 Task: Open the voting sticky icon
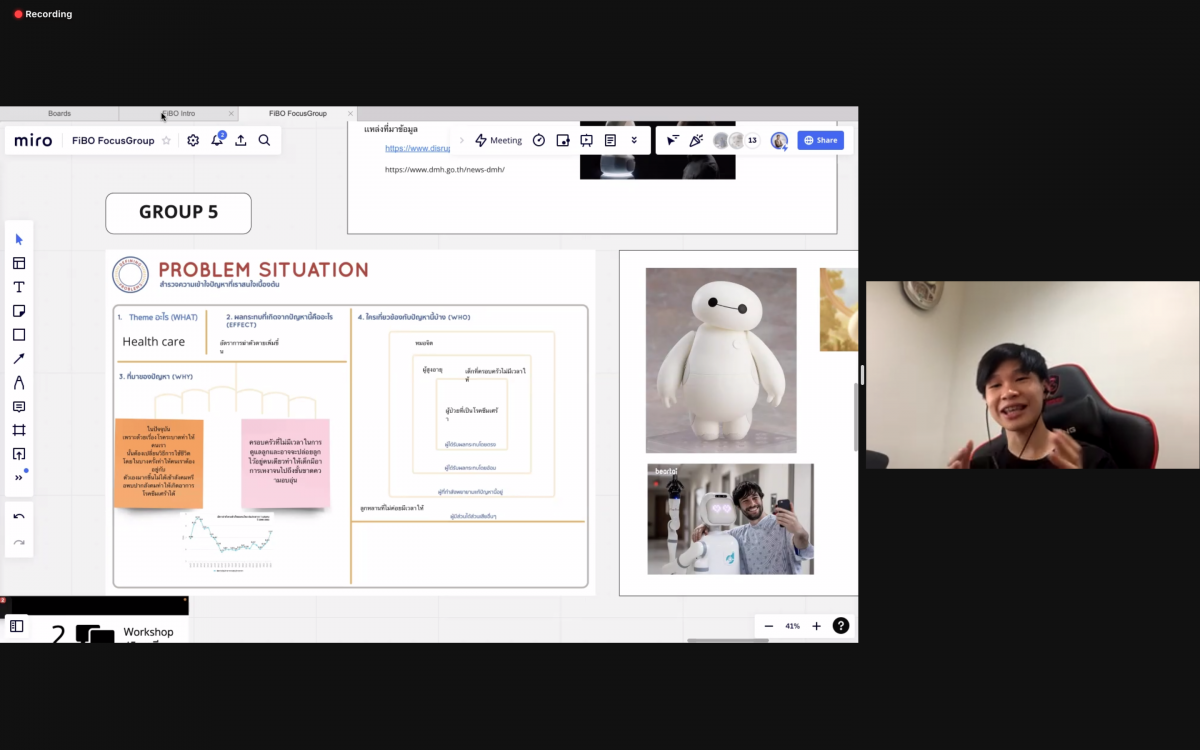(563, 141)
